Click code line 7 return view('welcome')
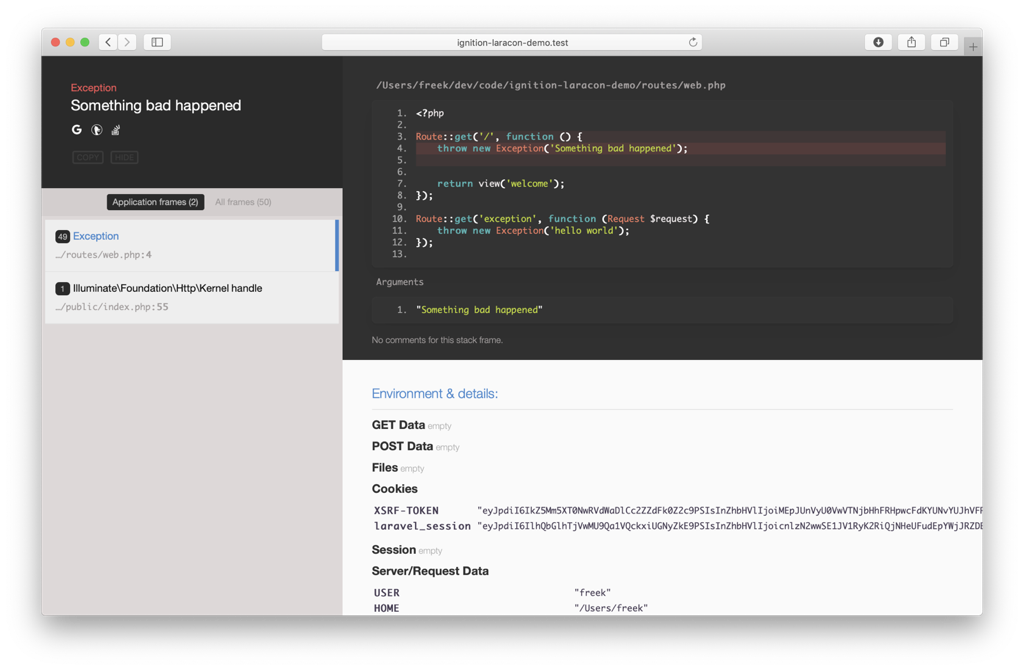1024x670 pixels. tap(501, 183)
